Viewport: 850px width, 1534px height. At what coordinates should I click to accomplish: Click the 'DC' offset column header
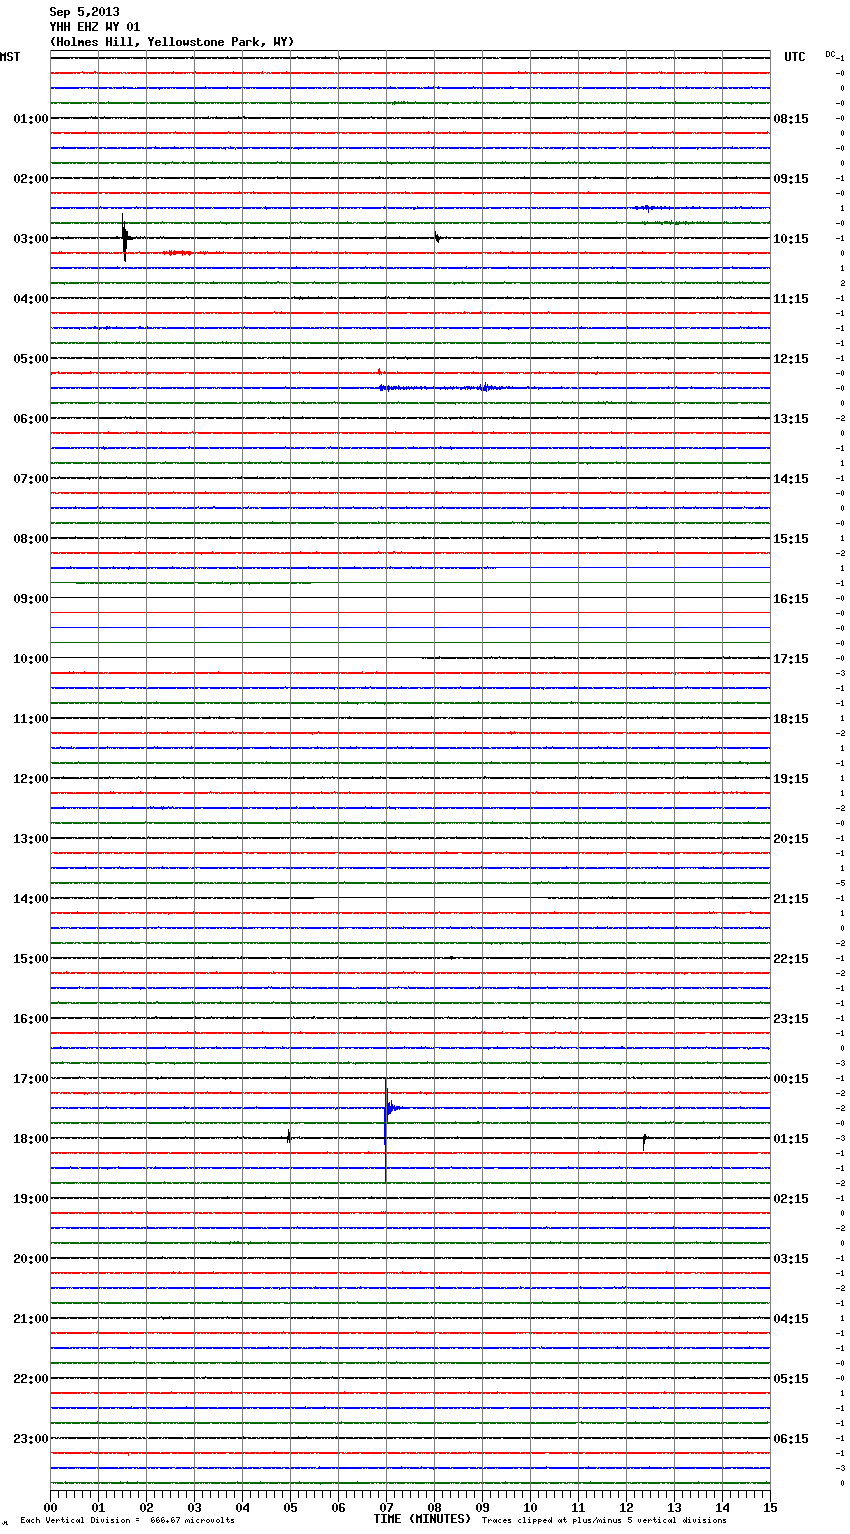click(x=830, y=54)
